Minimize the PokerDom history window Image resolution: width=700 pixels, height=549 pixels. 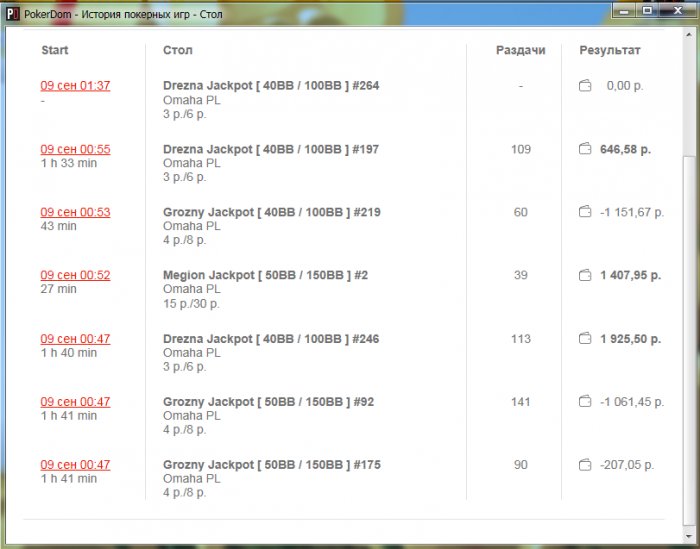(x=624, y=10)
